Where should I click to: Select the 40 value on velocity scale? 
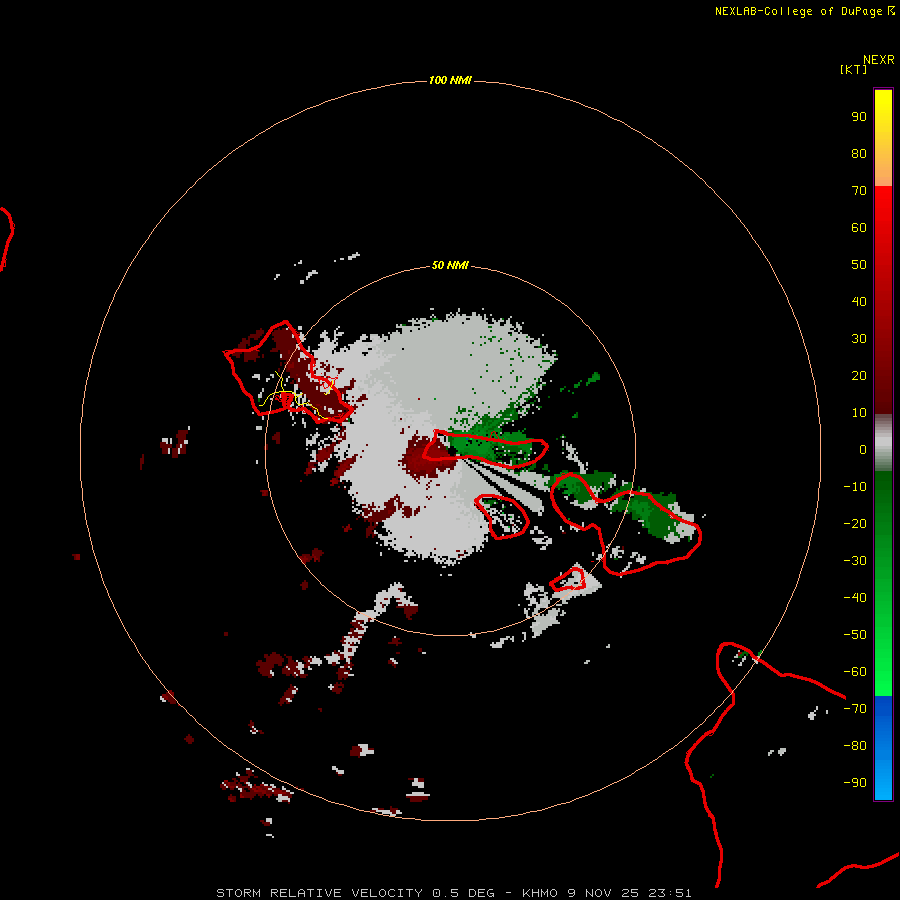859,302
